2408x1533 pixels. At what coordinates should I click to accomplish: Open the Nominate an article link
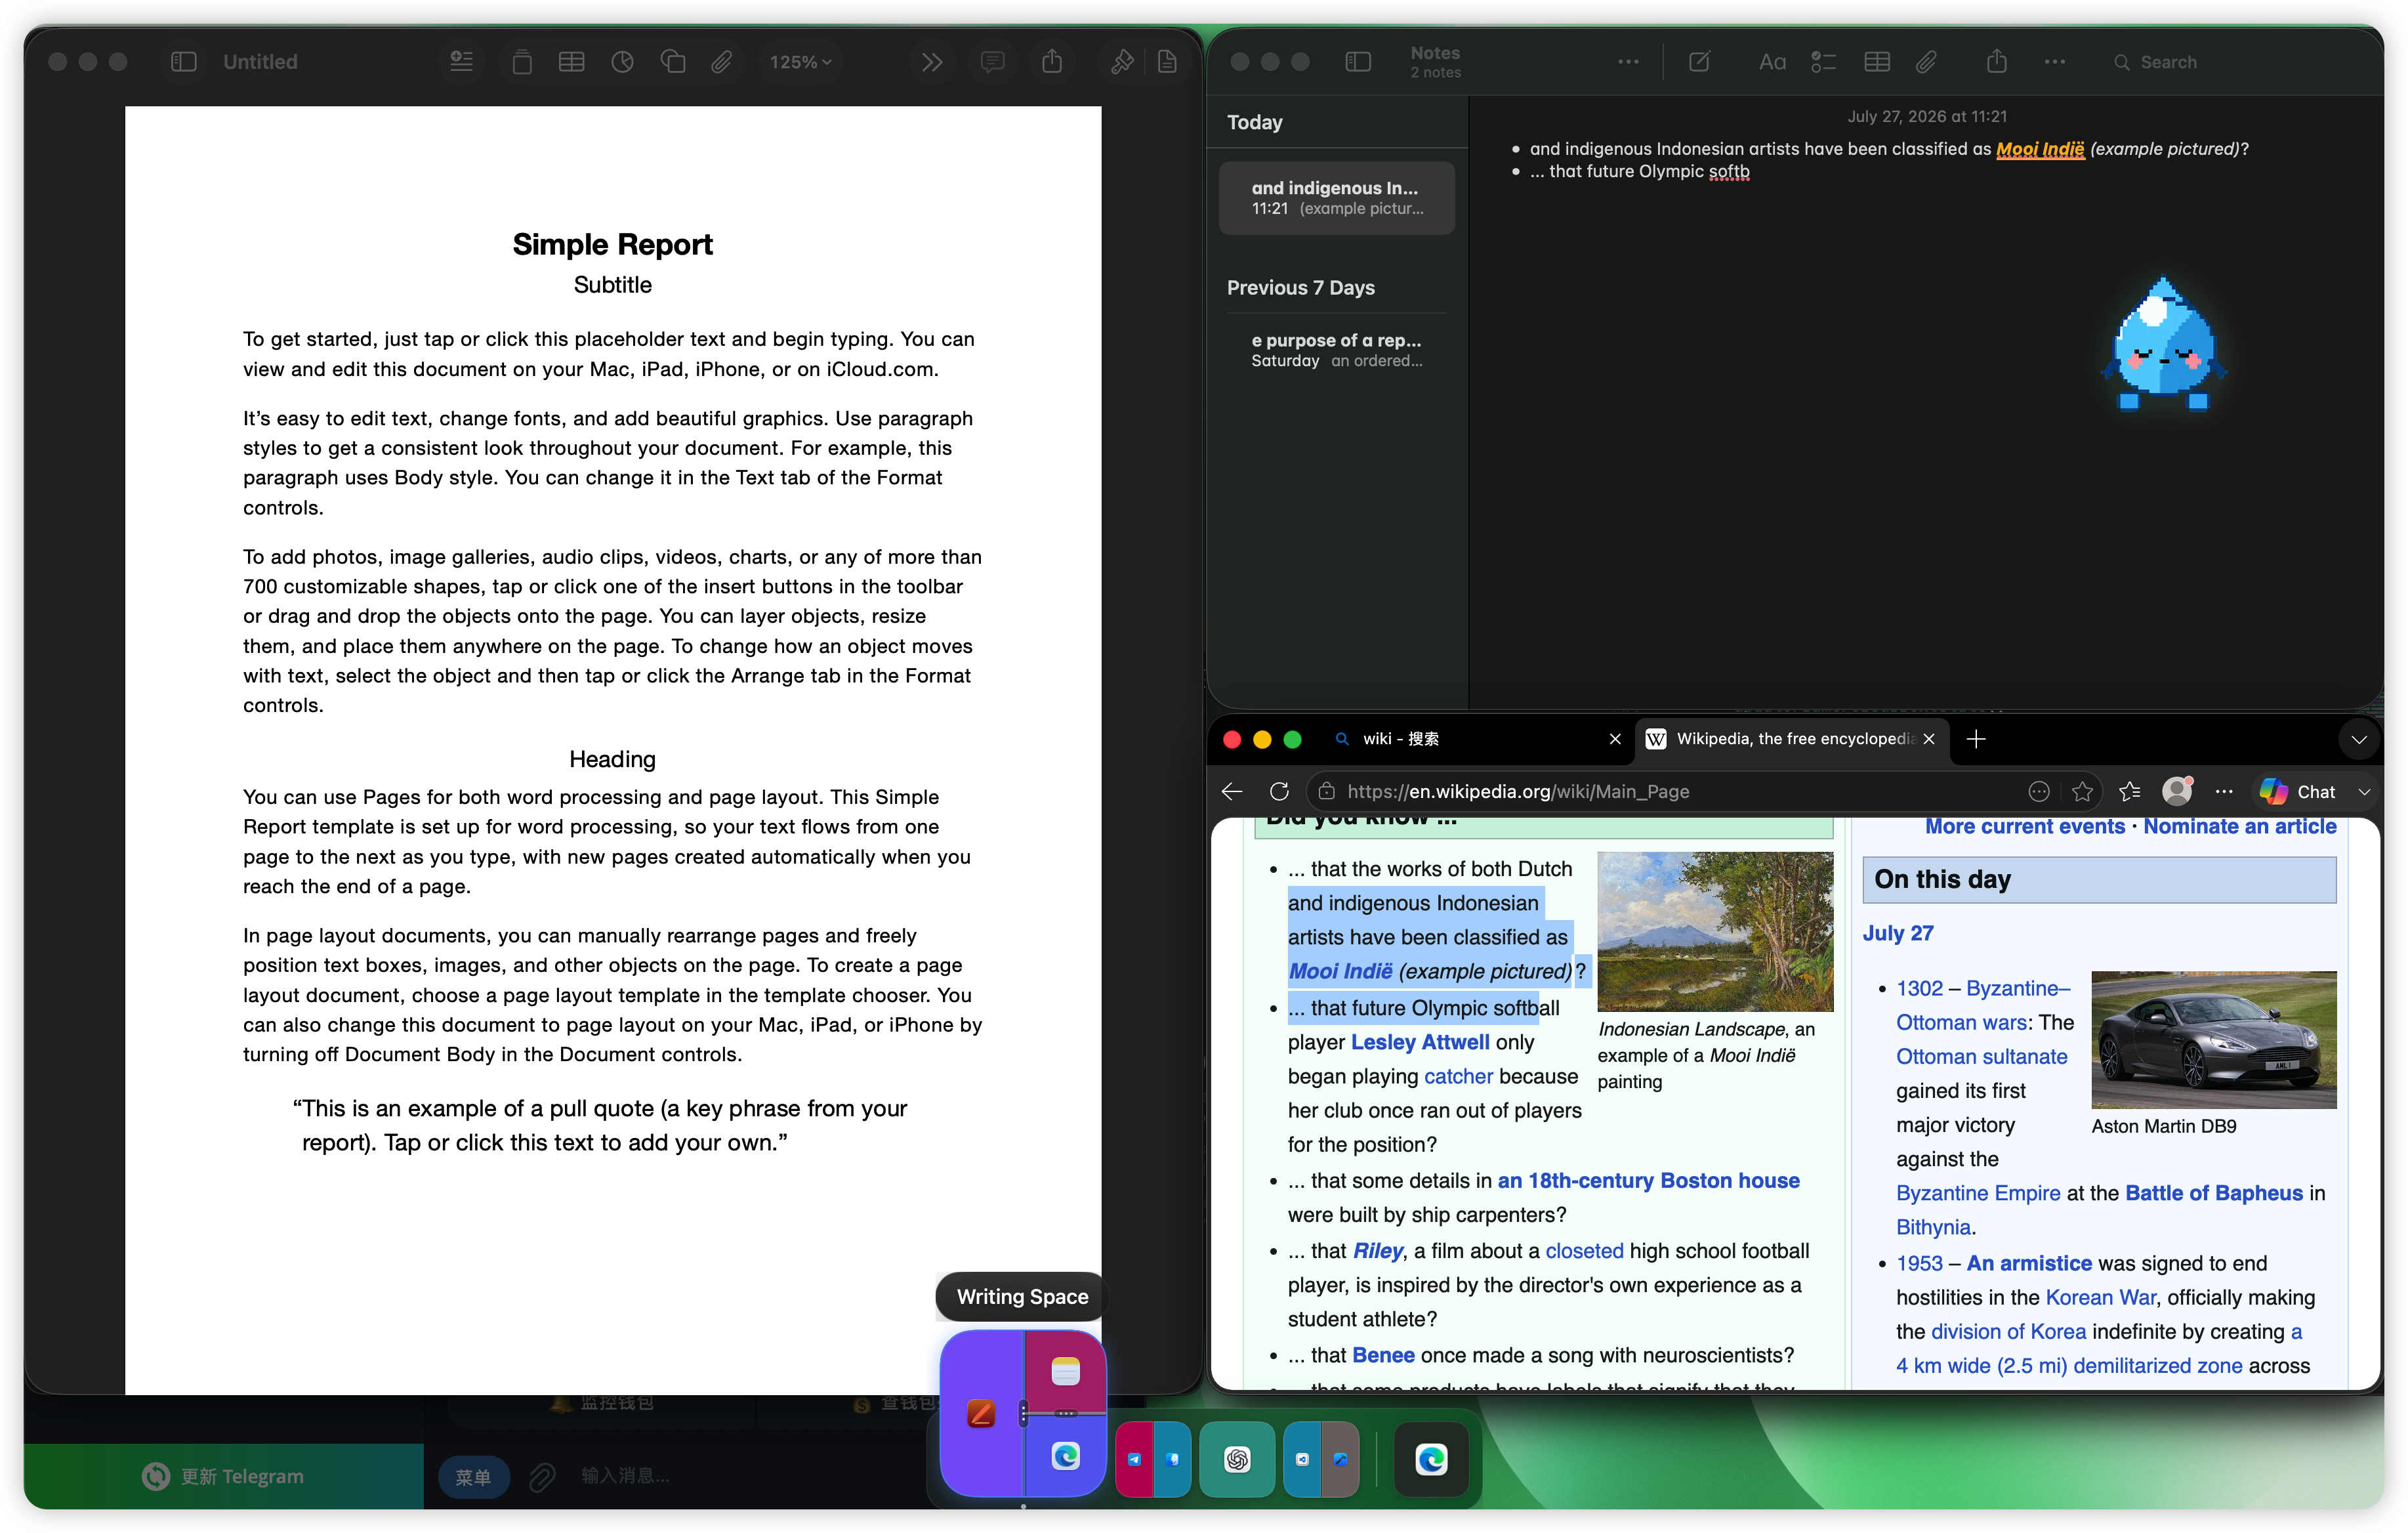2240,826
